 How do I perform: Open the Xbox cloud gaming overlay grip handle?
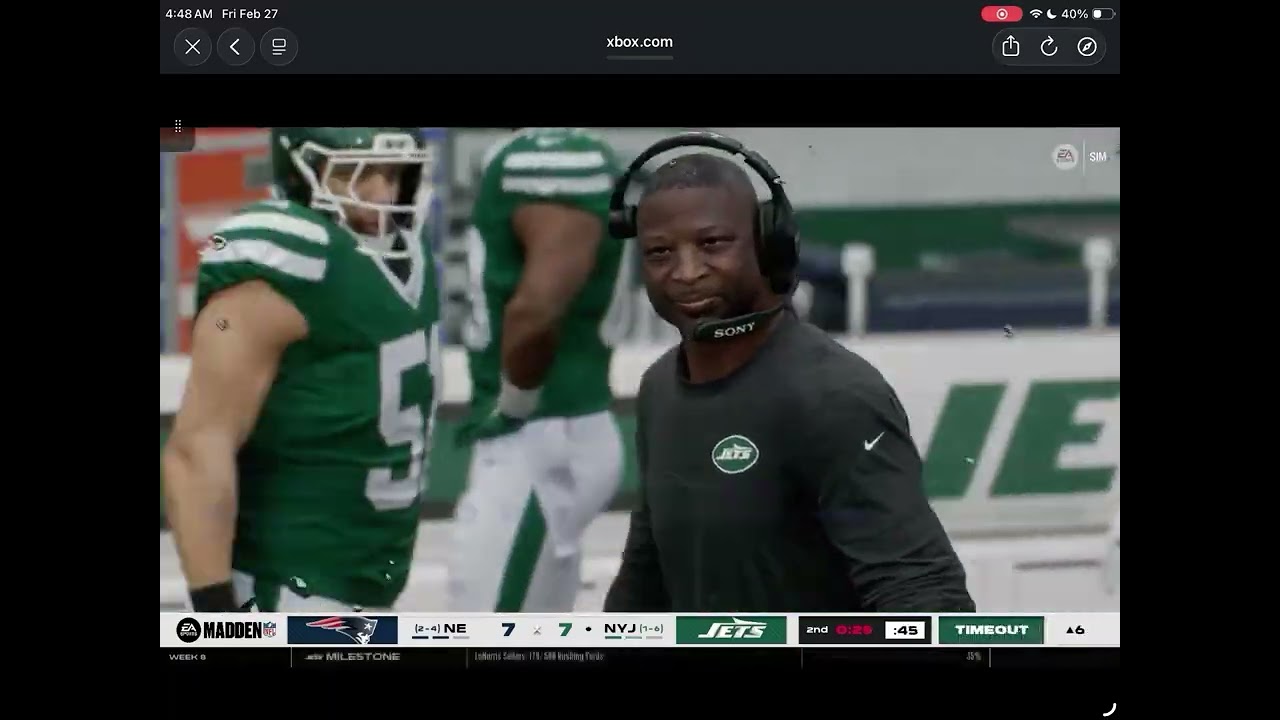178,126
